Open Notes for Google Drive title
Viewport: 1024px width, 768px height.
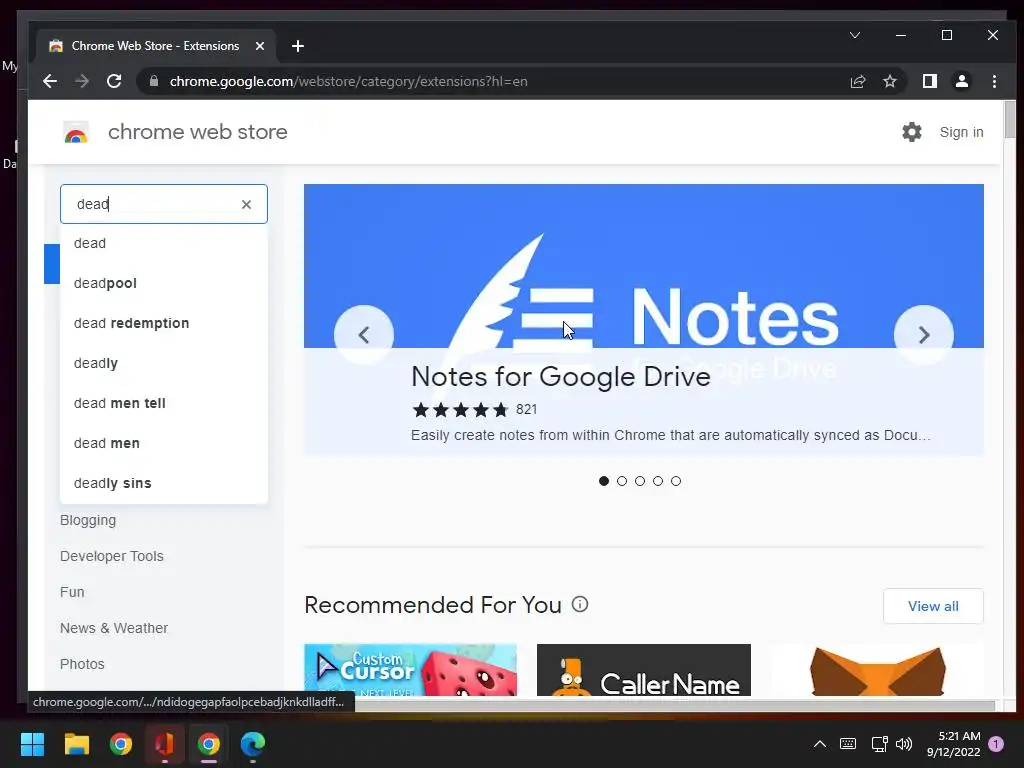click(560, 377)
